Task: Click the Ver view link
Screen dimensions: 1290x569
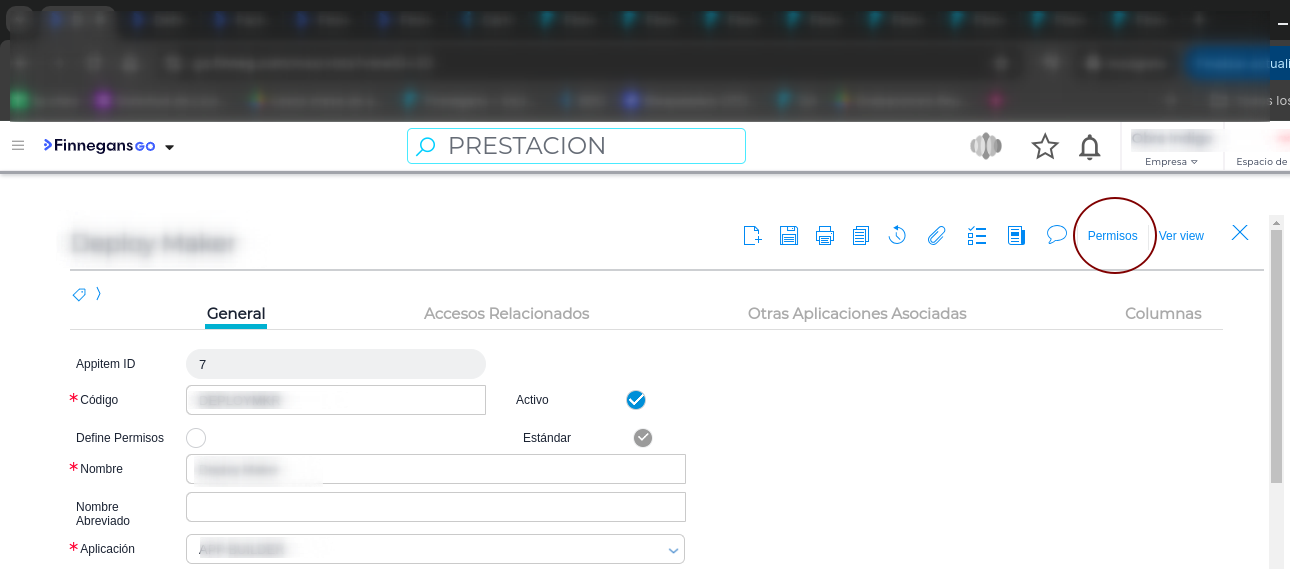Action: coord(1181,236)
